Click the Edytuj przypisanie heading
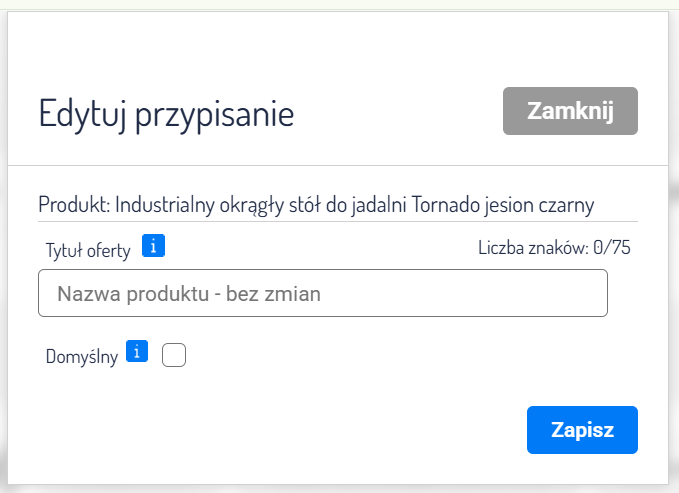The image size is (679, 493). coord(166,113)
